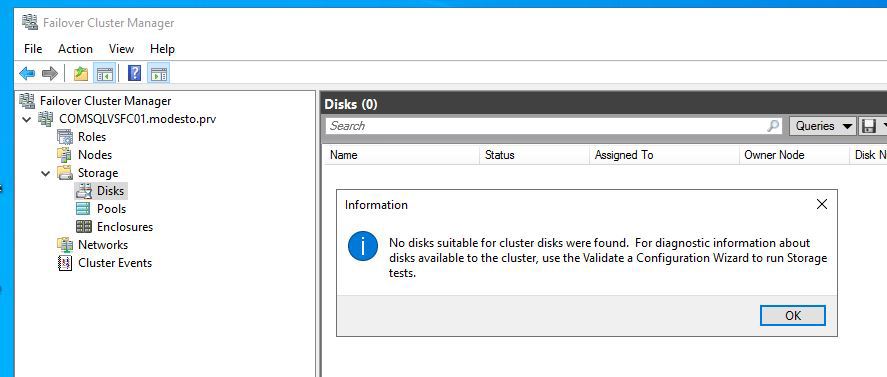Click the Cluster Events icon
The height and width of the screenshot is (377, 887).
(65, 263)
